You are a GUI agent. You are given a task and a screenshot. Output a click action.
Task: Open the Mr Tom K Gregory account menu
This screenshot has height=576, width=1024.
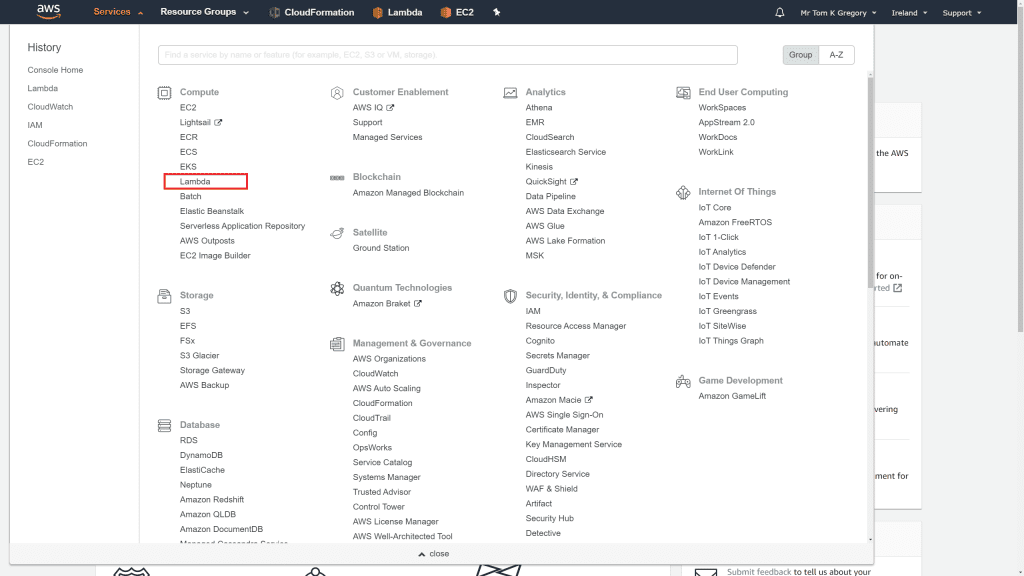[838, 13]
